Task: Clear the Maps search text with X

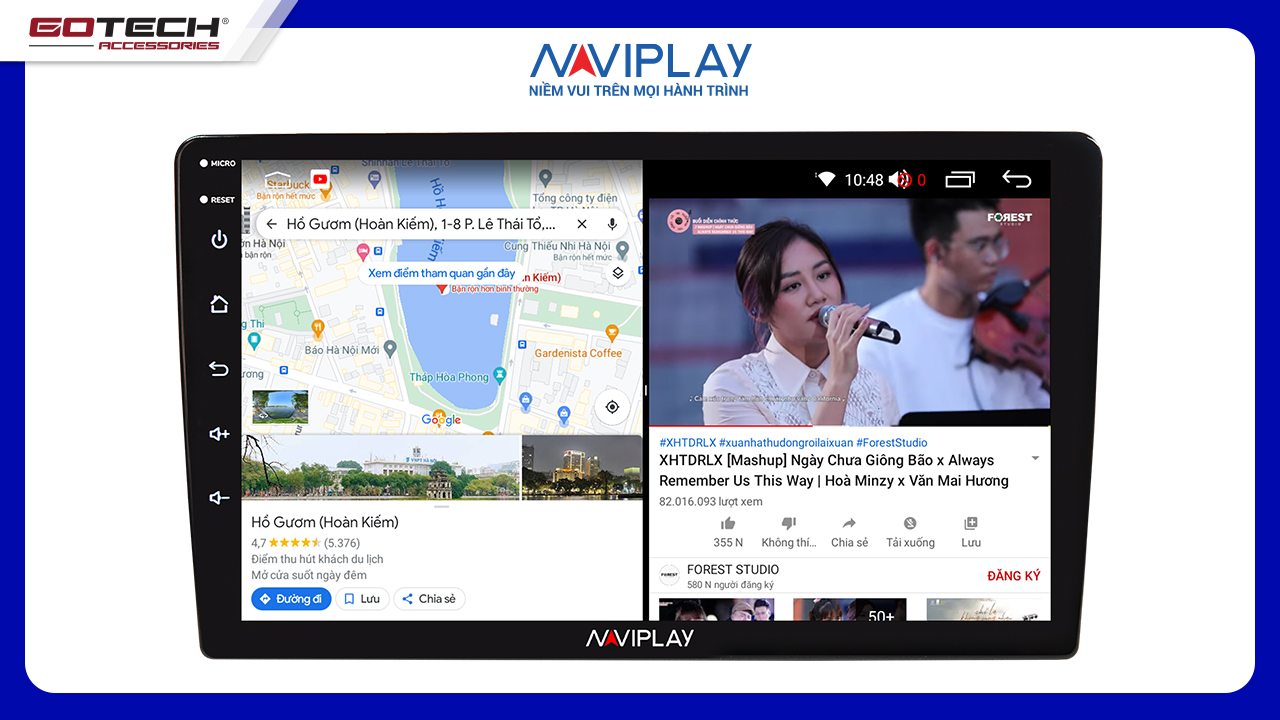Action: pyautogui.click(x=582, y=224)
